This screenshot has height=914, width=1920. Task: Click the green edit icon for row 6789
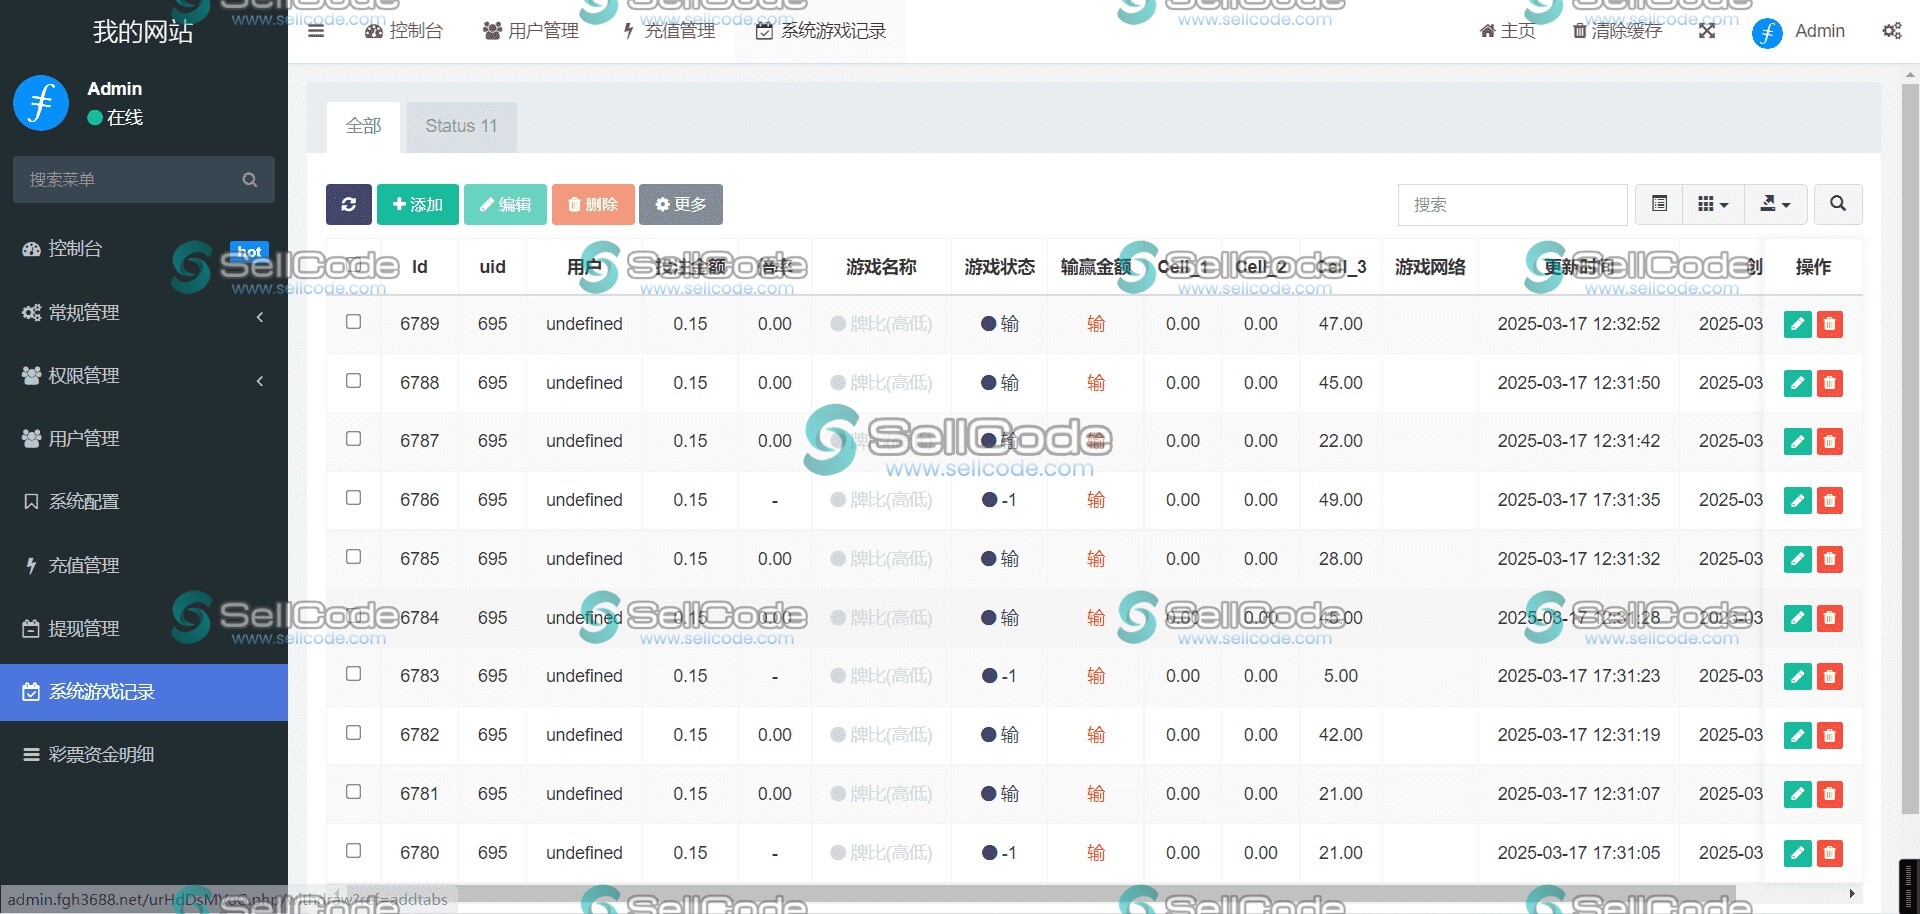1797,324
